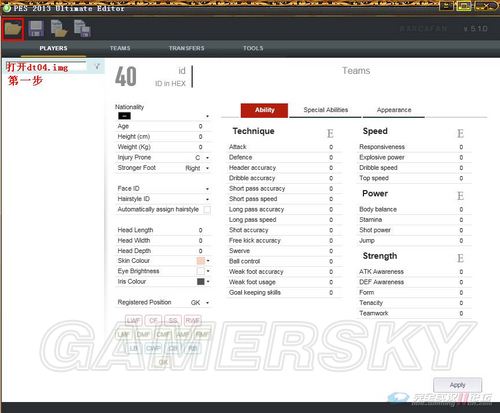
Task: Click the Goal keeping skills value
Action: 331,293
